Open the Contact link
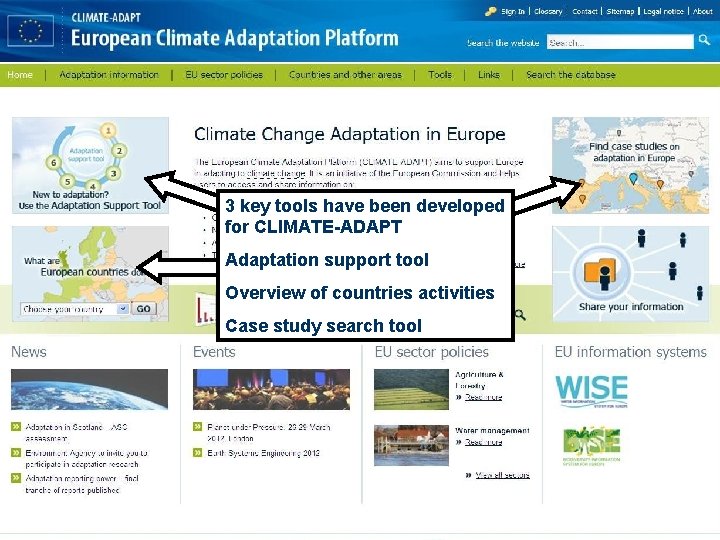 (x=585, y=11)
